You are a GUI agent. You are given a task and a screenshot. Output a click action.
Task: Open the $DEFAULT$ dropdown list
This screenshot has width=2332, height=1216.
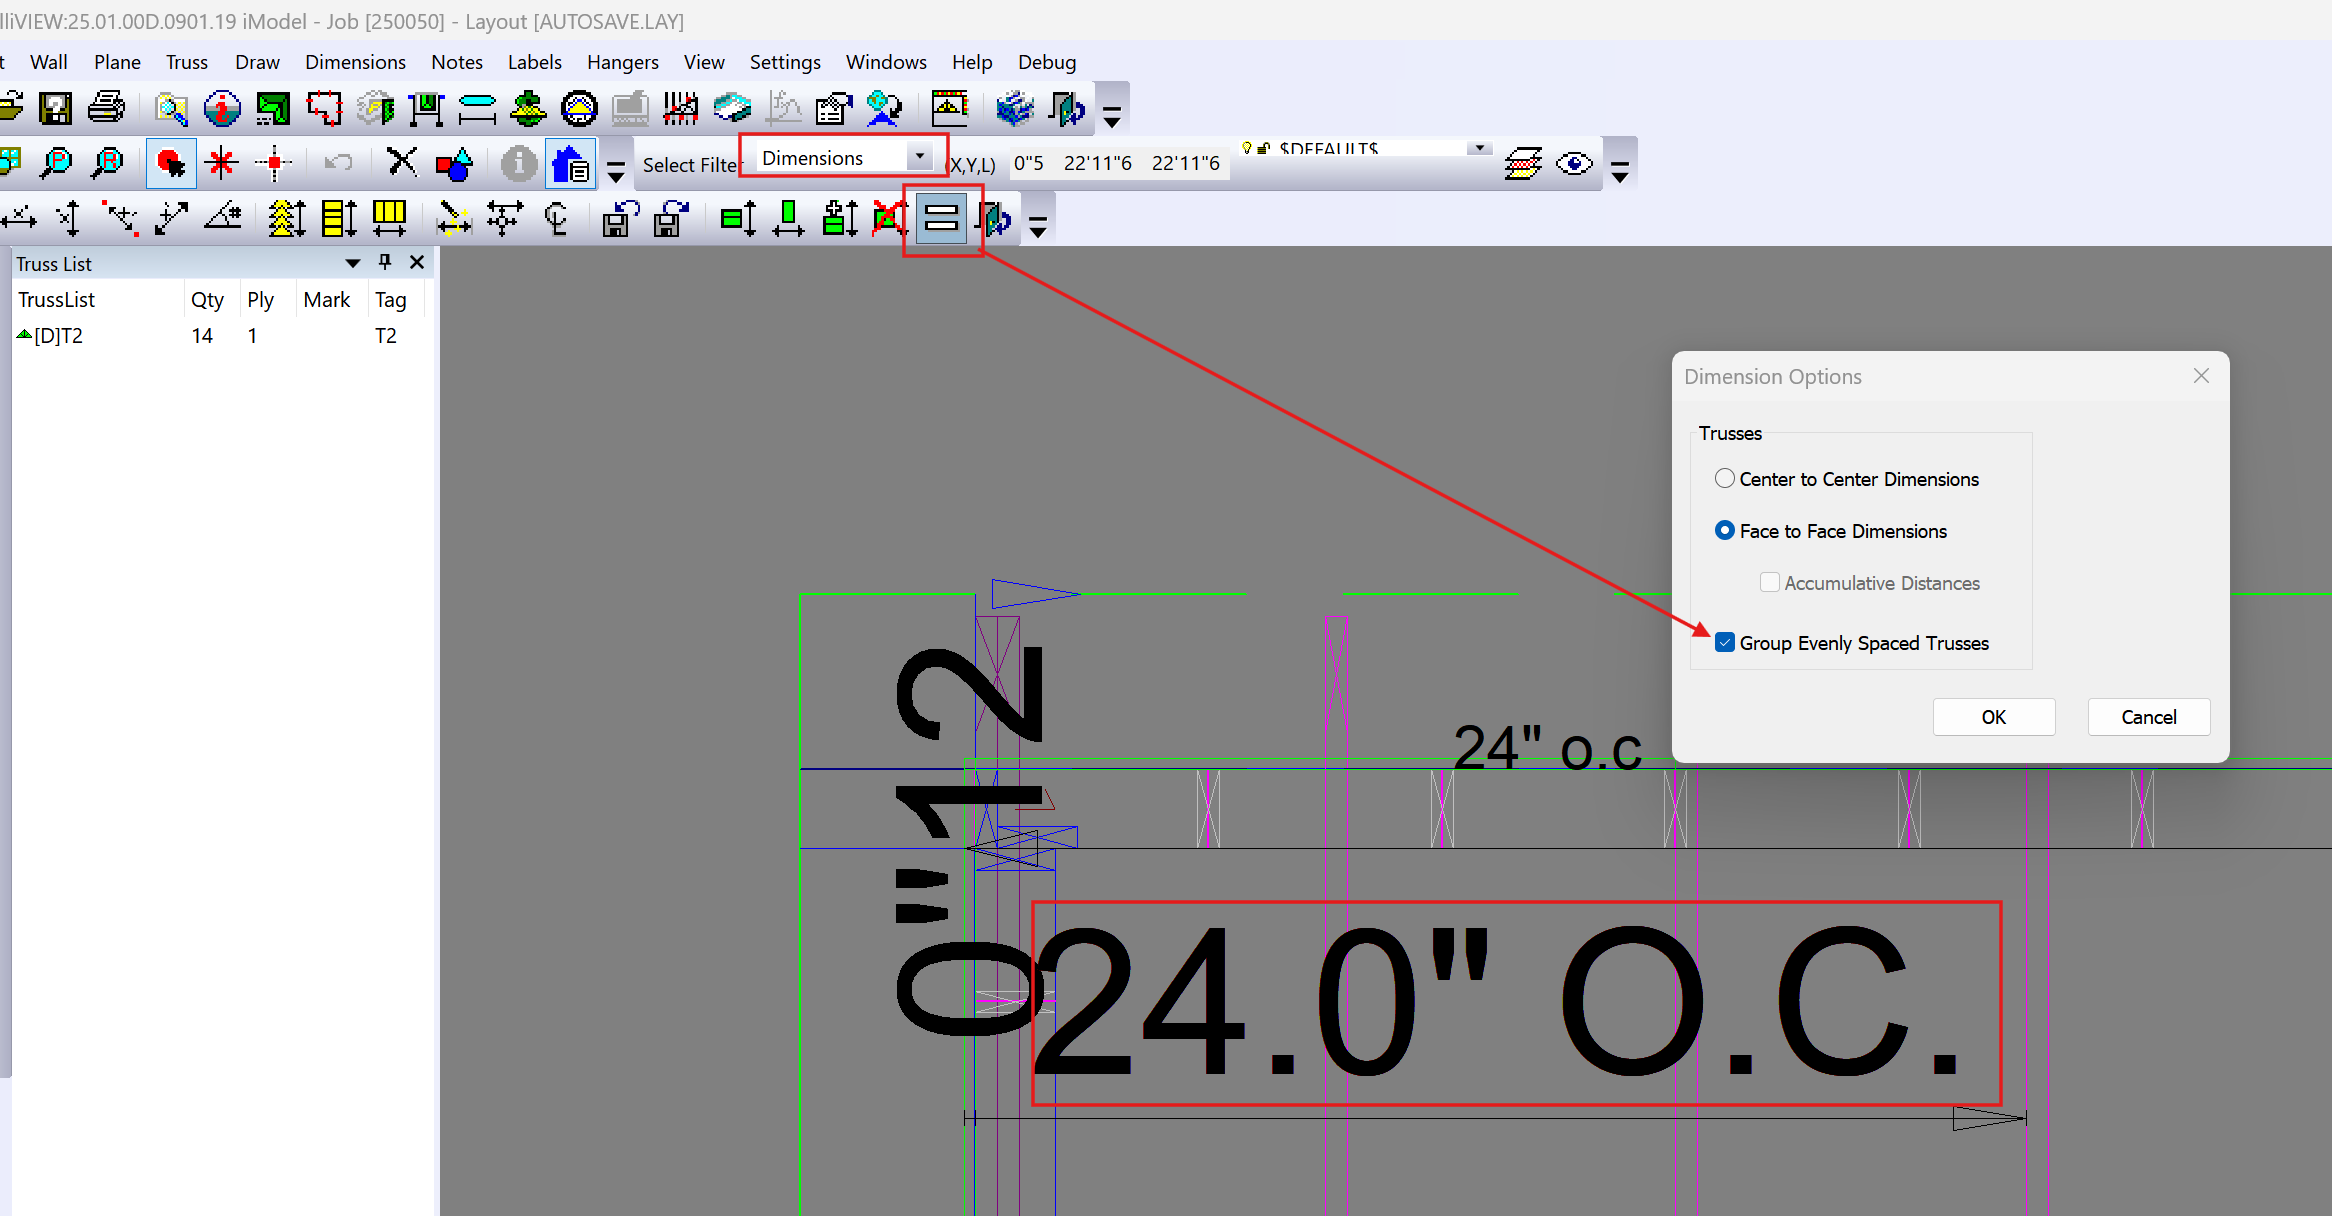click(x=1479, y=147)
